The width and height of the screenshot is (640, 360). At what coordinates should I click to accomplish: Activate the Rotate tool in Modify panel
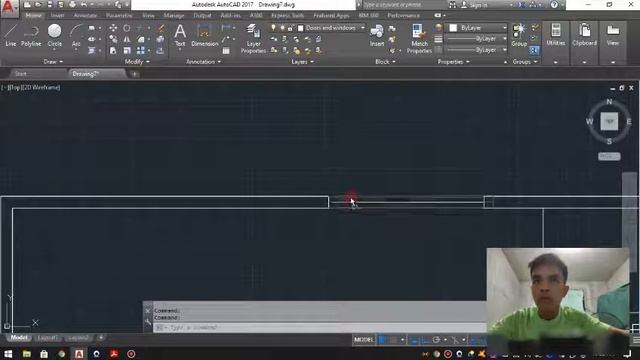[127, 28]
